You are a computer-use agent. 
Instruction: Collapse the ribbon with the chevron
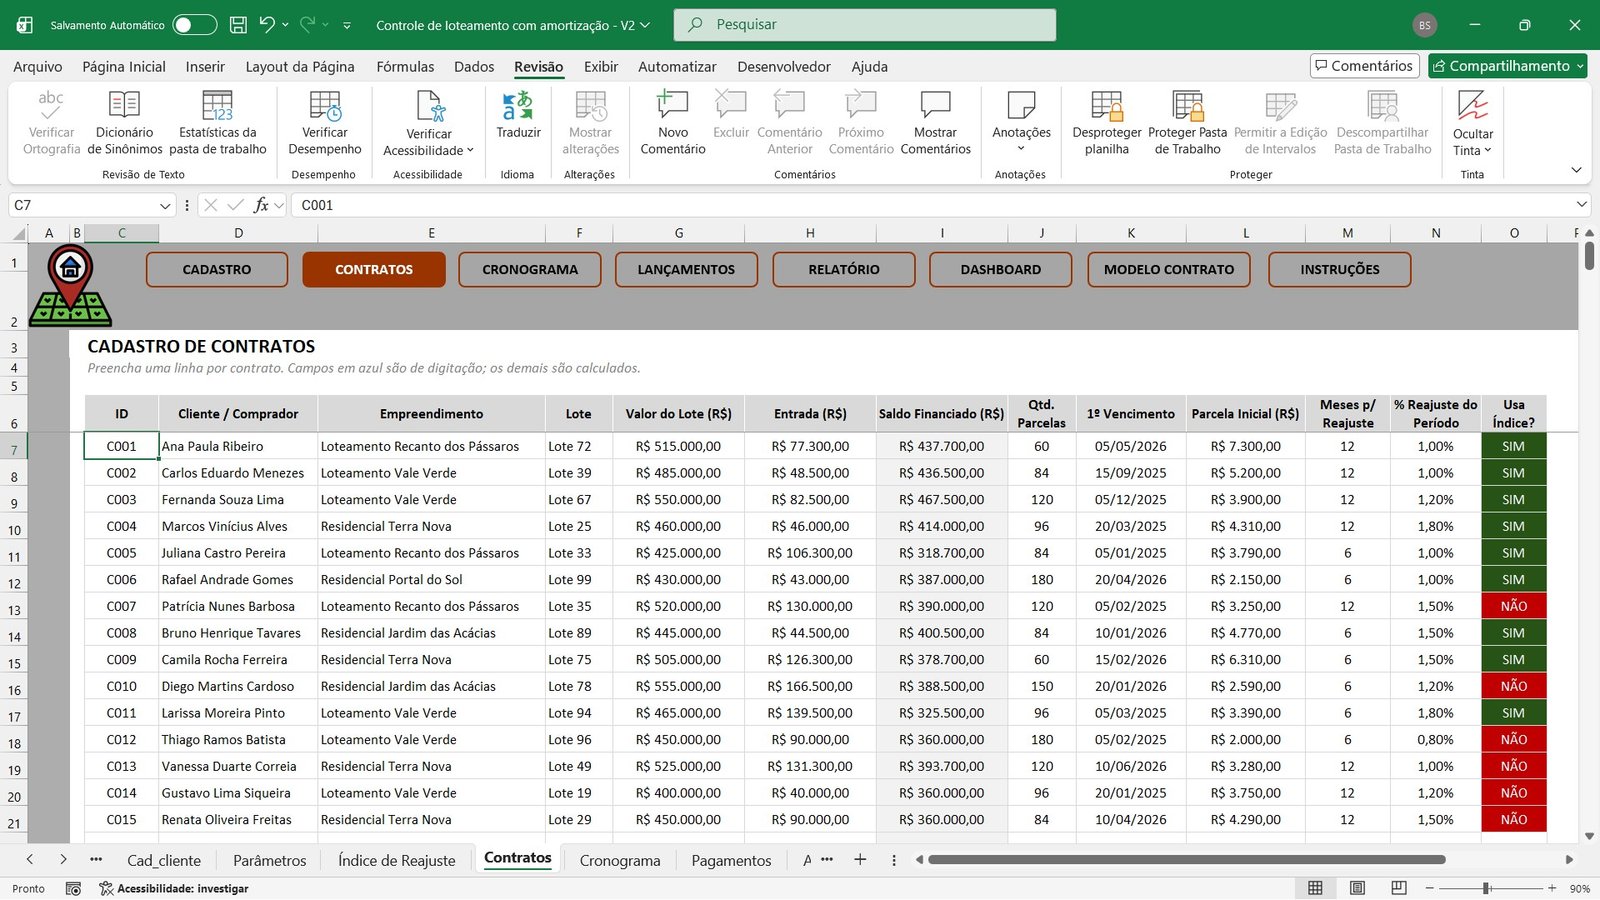[1576, 170]
